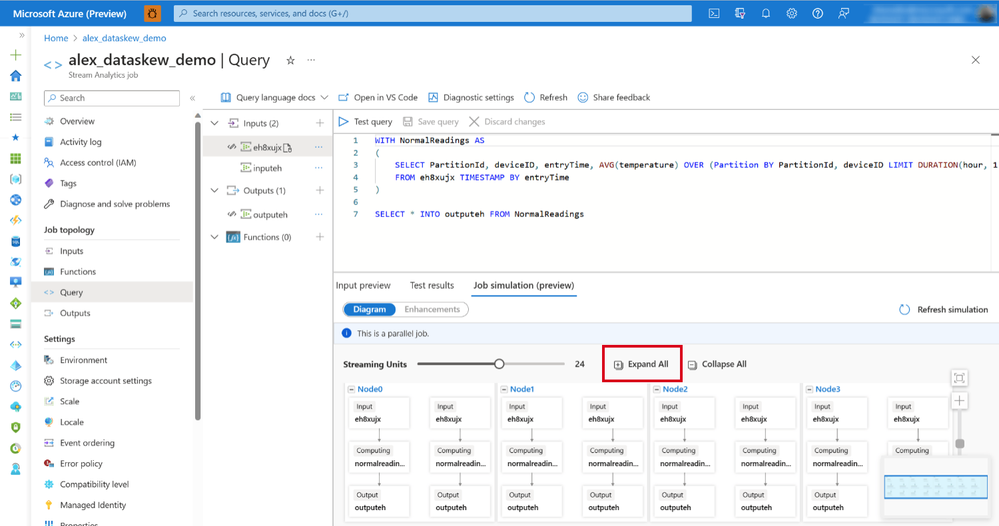Open Cloud Shell from the top bar
Screen dimensions: 999x526
(714, 13)
